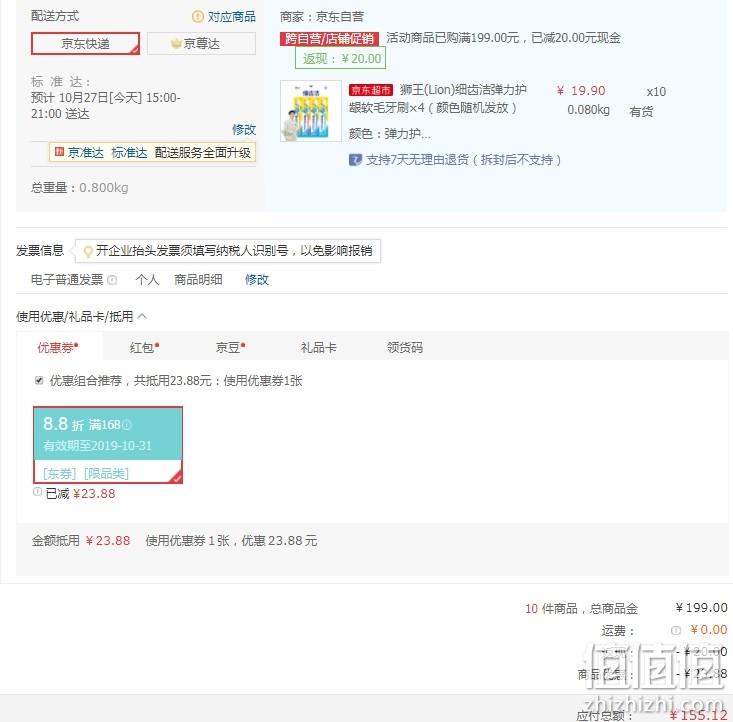
Task: Click 修改 in invoice info row
Action: pyautogui.click(x=257, y=280)
